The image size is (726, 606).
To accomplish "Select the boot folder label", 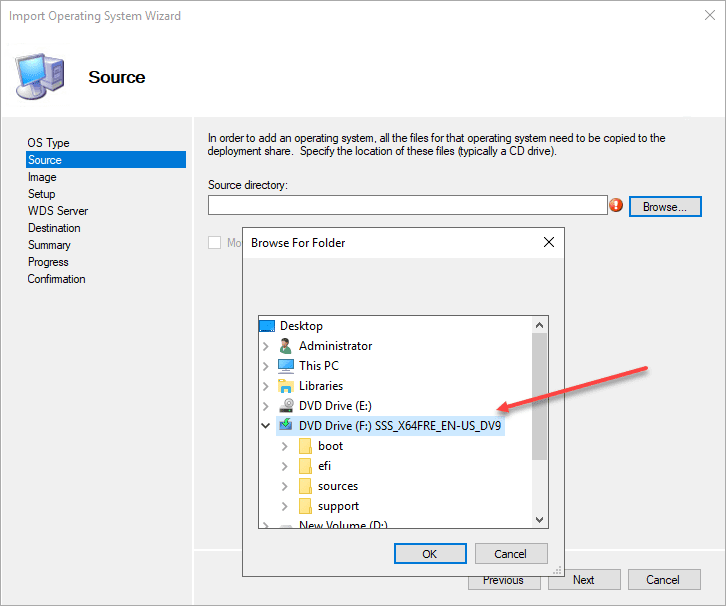I will [x=331, y=446].
